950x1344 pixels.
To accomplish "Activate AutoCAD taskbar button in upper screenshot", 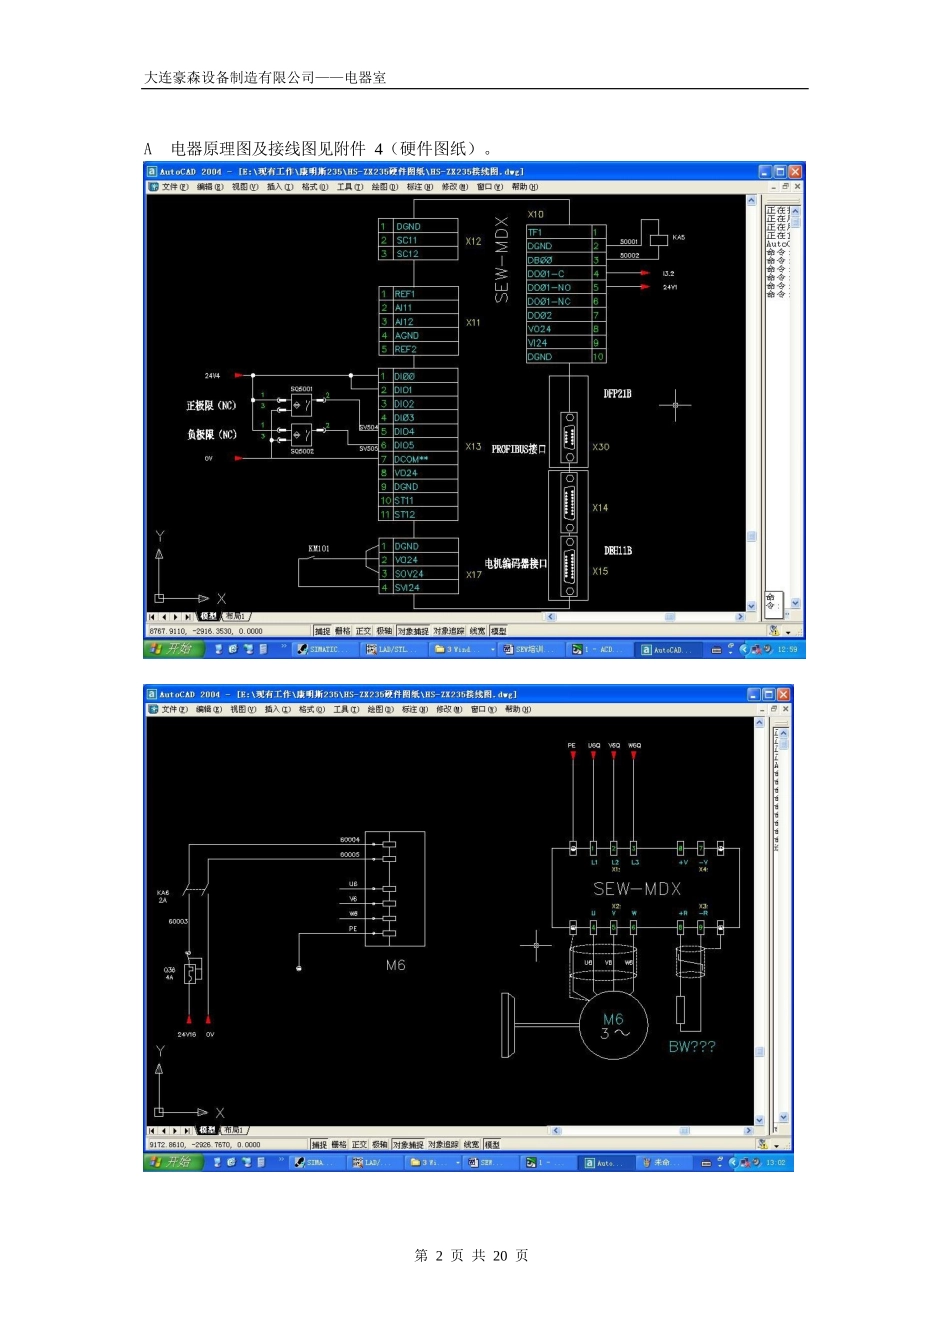I will (x=668, y=649).
